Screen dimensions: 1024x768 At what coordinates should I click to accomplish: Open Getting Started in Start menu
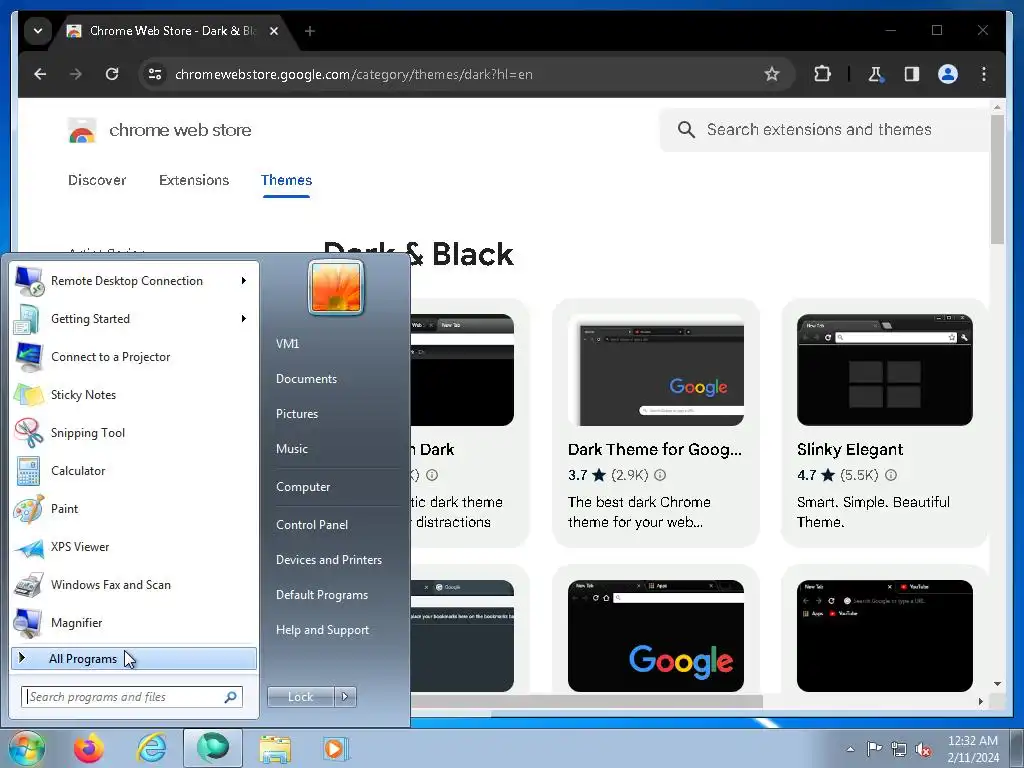[91, 319]
